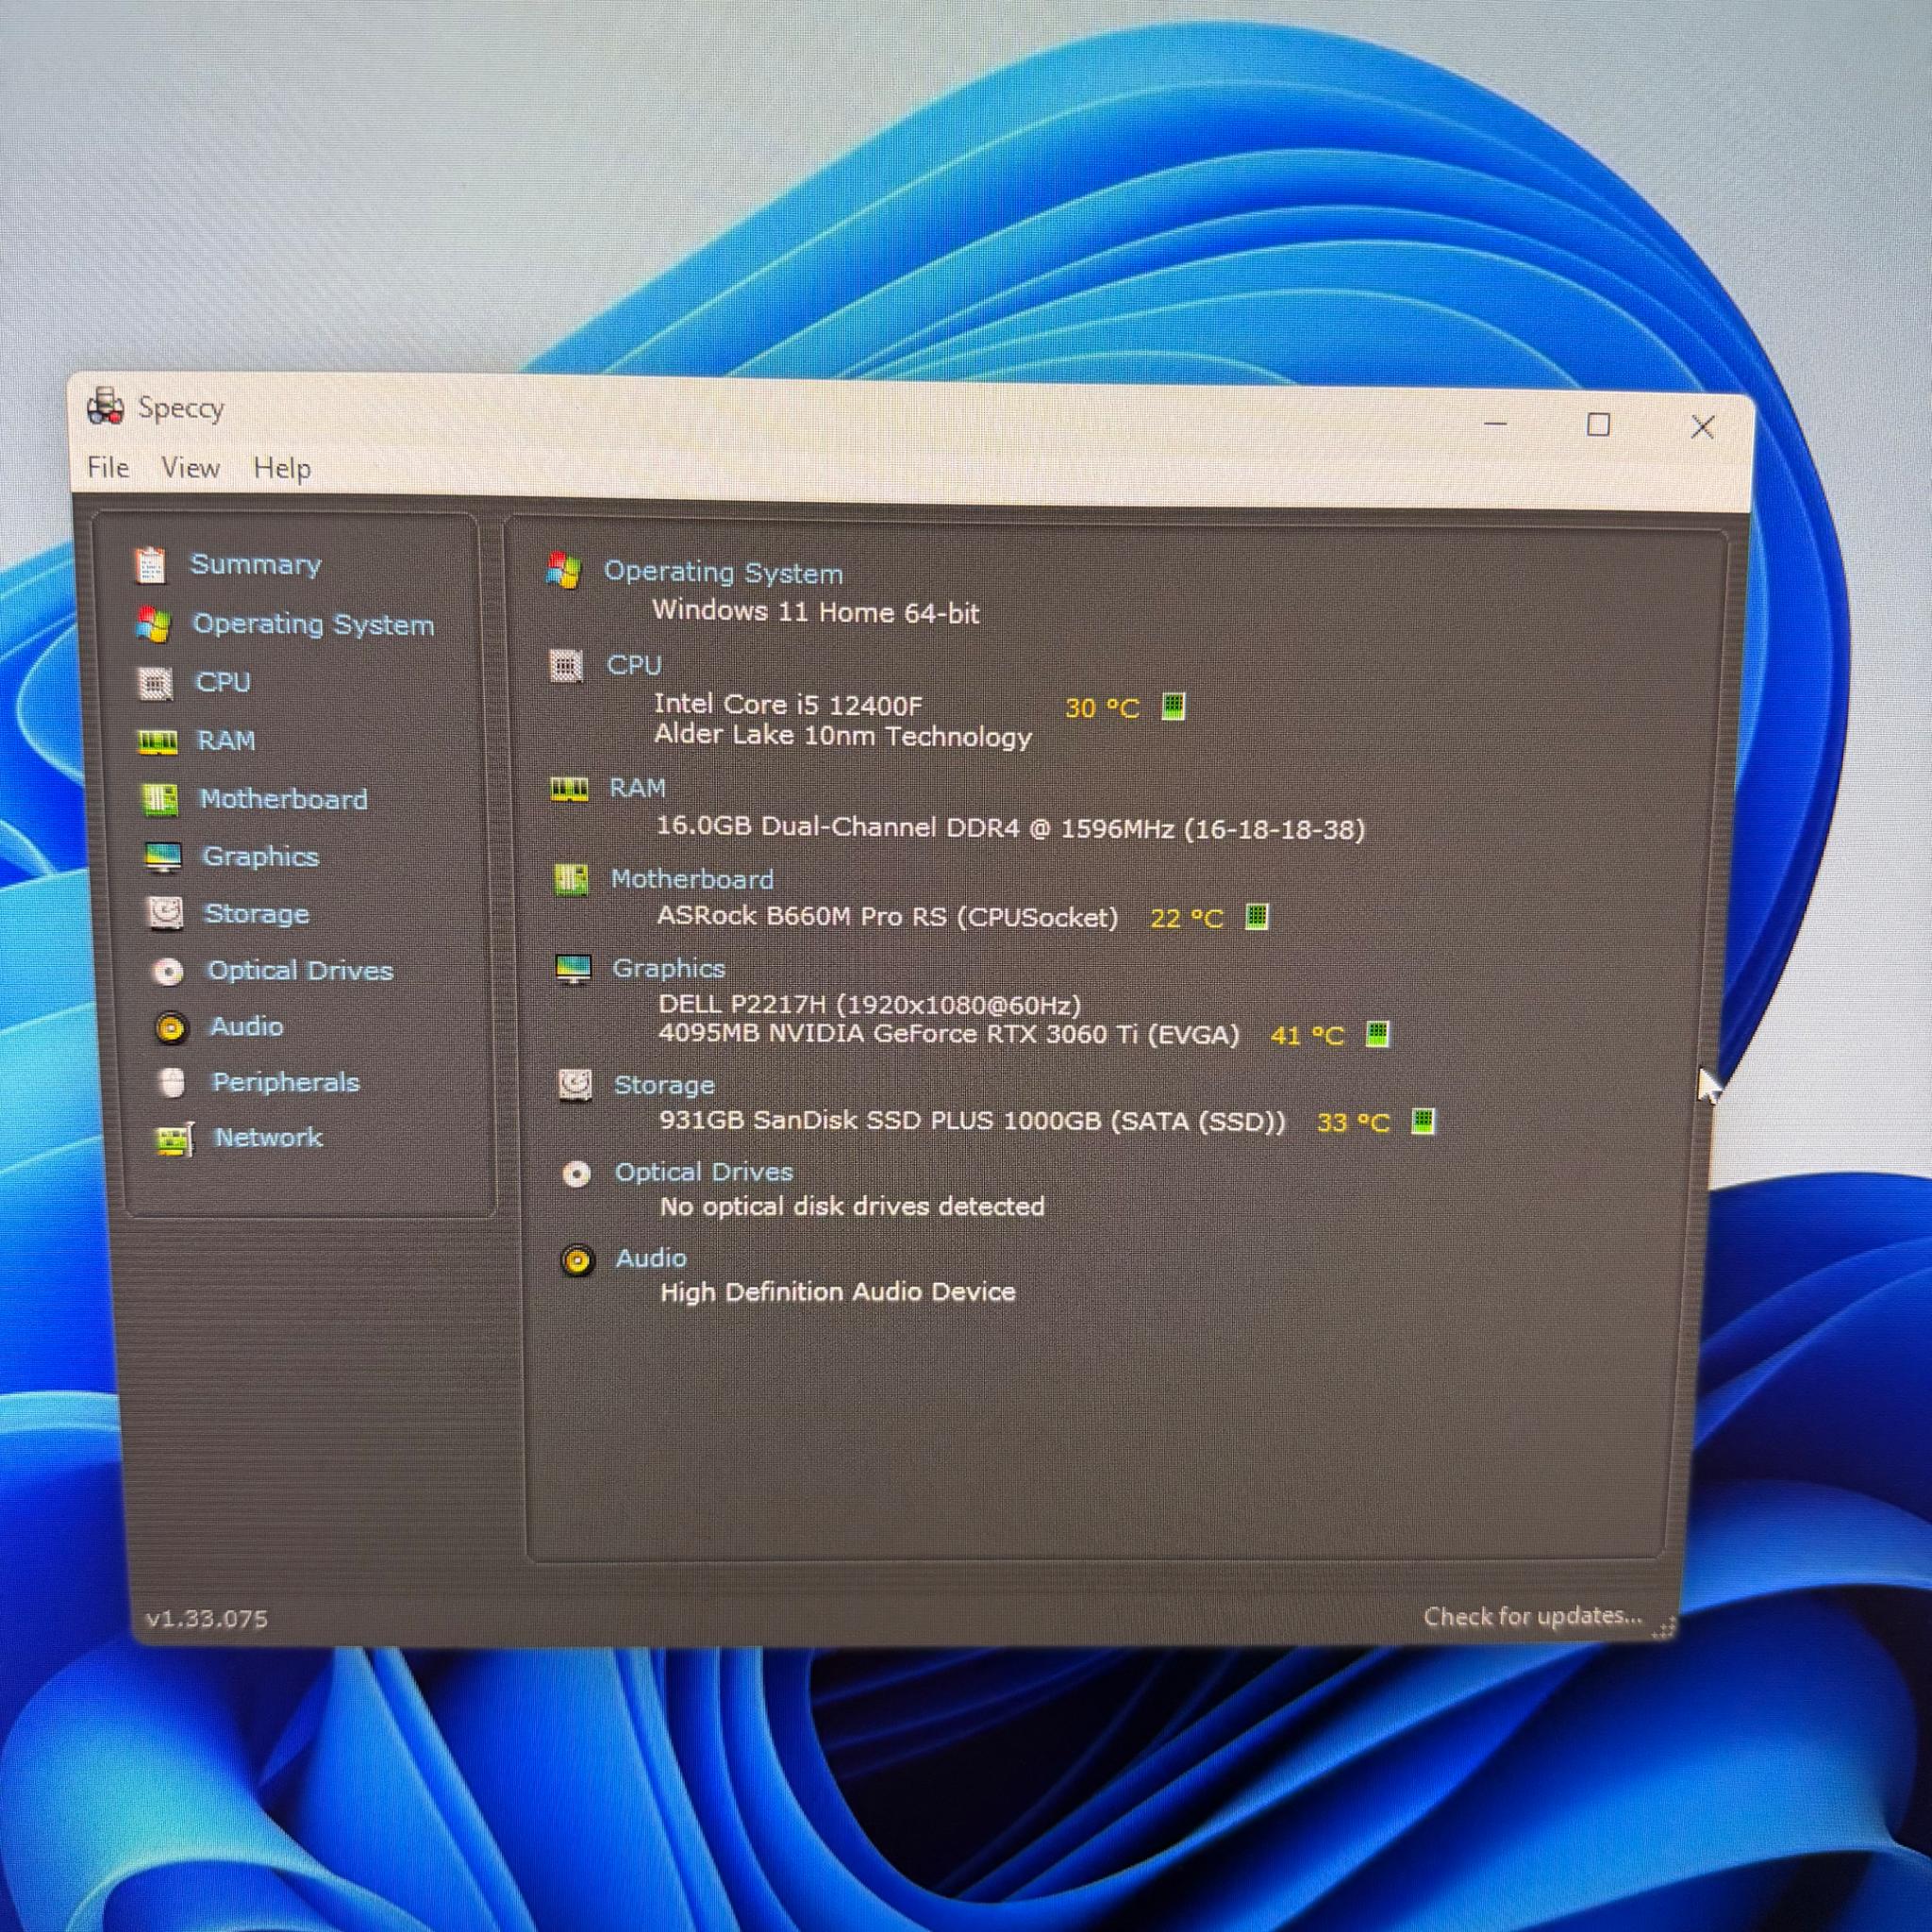Image resolution: width=1932 pixels, height=1932 pixels.
Task: Click the Storage drive icon in summary pane
Action: point(575,1085)
